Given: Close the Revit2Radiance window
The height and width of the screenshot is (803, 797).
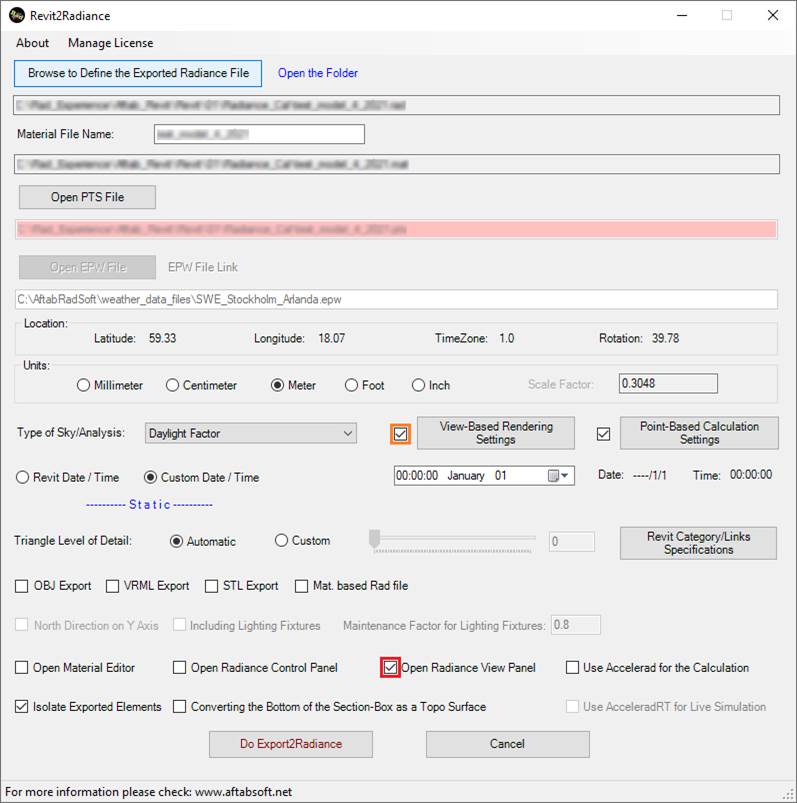Looking at the screenshot, I should [772, 15].
